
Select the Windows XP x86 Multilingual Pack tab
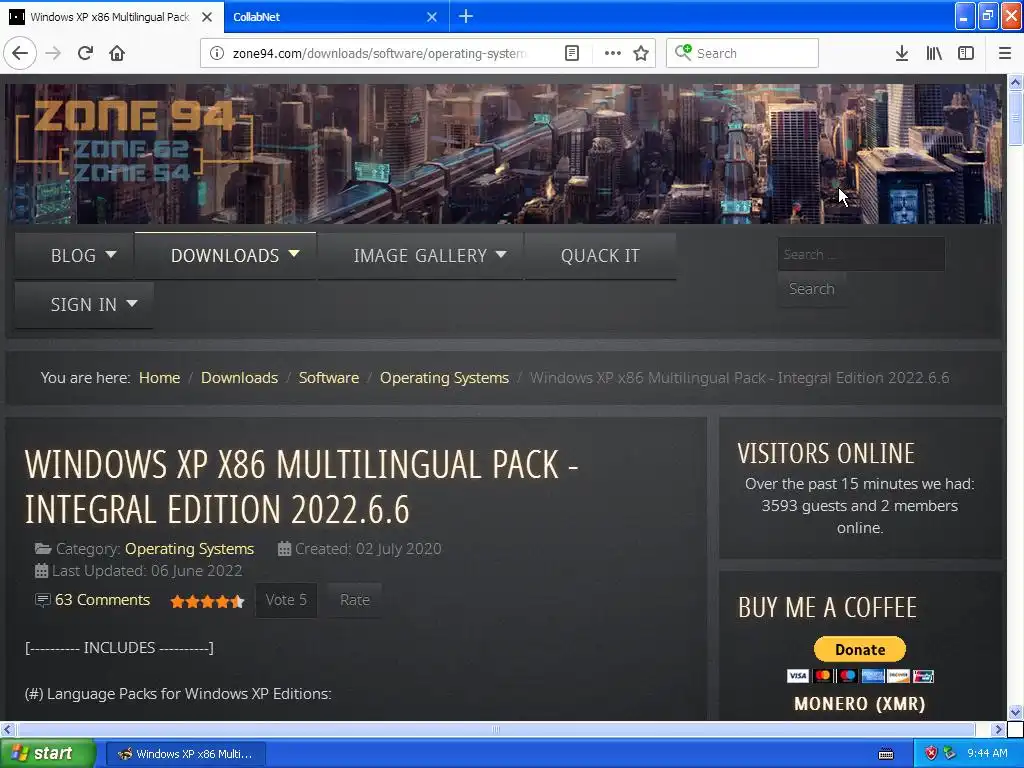[x=112, y=17]
